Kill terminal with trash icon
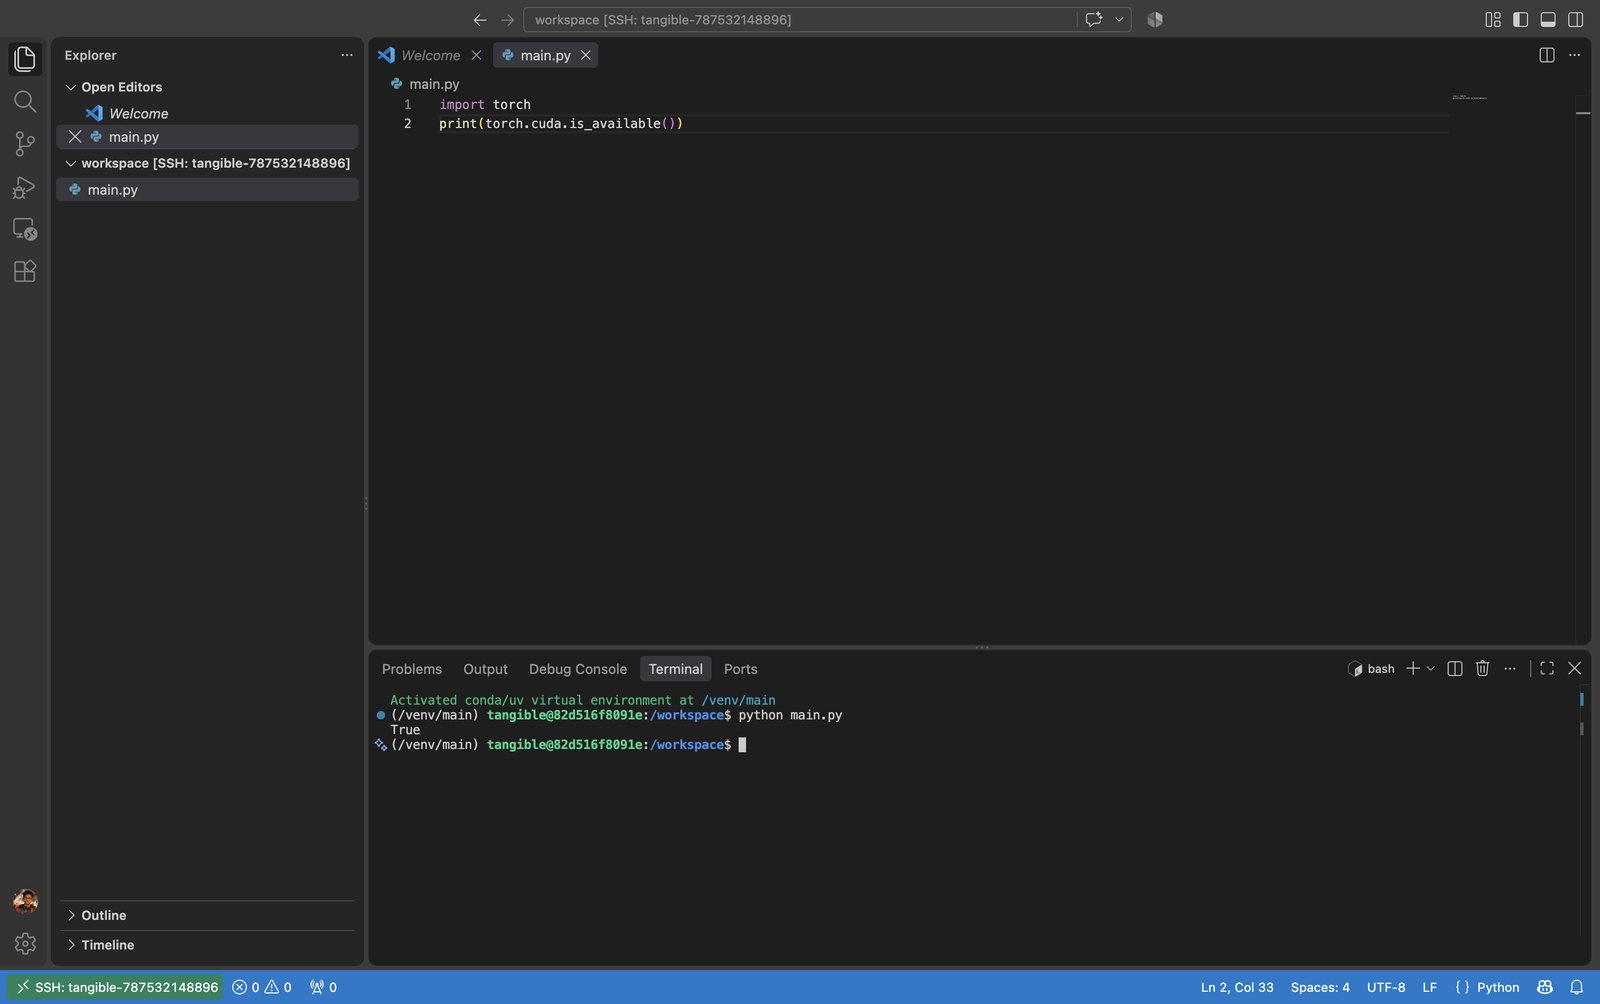This screenshot has width=1600, height=1004. pos(1483,668)
